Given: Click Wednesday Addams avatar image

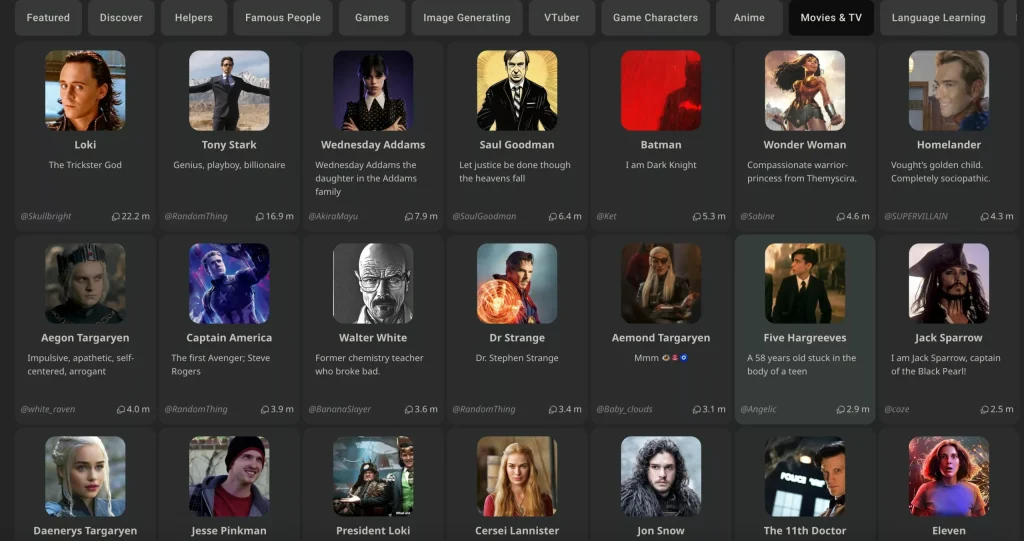Looking at the screenshot, I should pos(373,91).
